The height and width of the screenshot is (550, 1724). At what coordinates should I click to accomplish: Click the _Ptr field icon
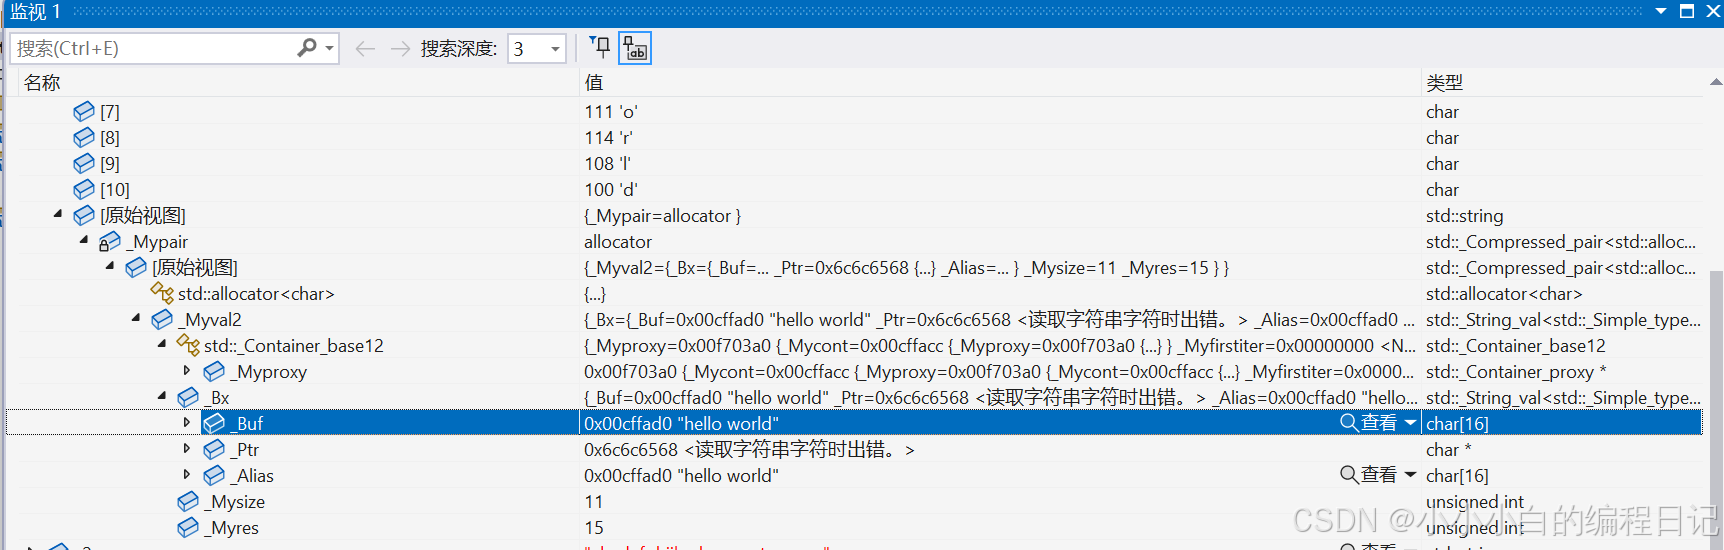(214, 449)
